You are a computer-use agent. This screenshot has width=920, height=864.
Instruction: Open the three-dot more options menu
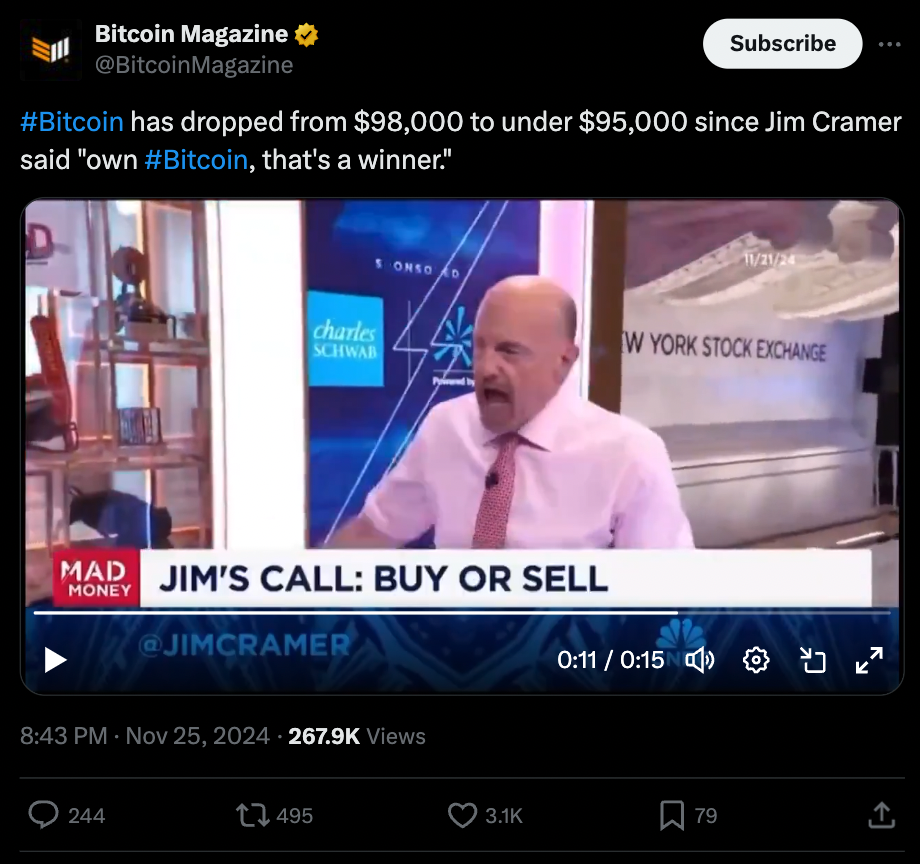[x=889, y=44]
